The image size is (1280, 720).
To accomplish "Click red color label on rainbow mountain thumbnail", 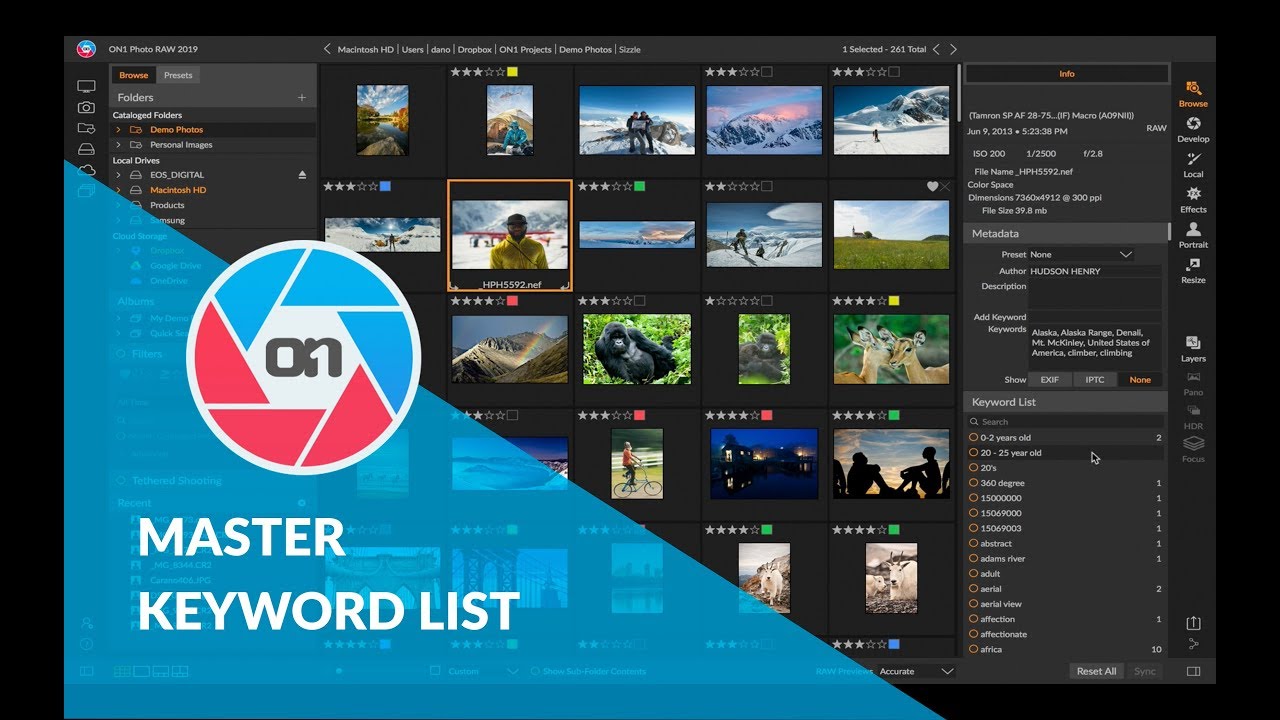I will pos(512,300).
